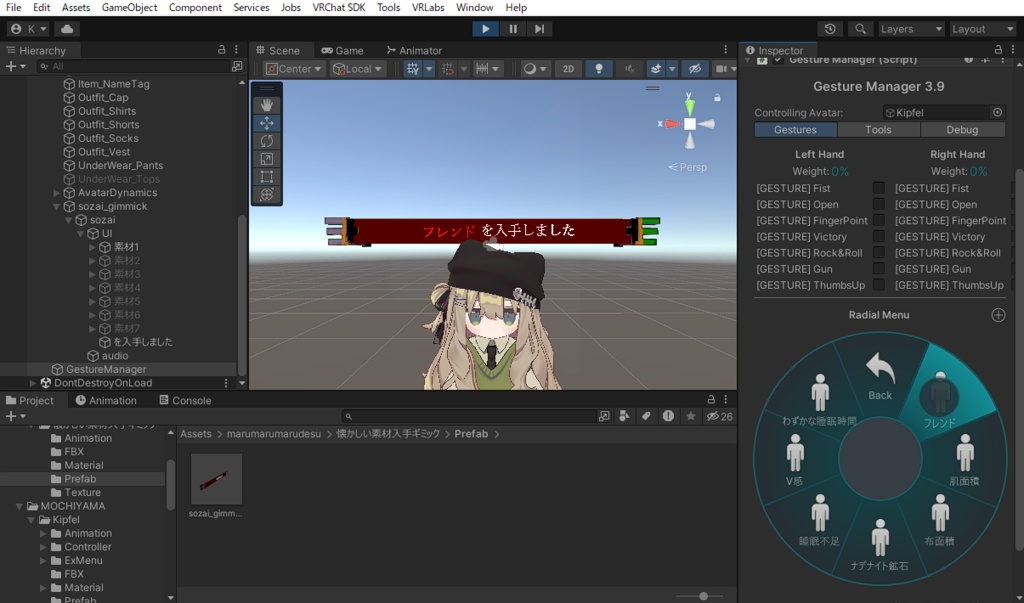Click Back in the radial menu
1024x603 pixels.
click(x=880, y=378)
